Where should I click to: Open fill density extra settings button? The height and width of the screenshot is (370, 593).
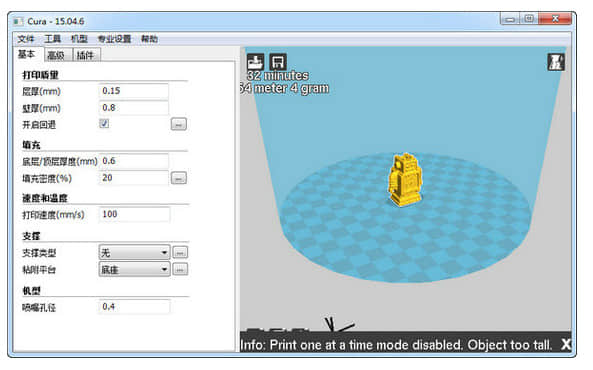179,178
